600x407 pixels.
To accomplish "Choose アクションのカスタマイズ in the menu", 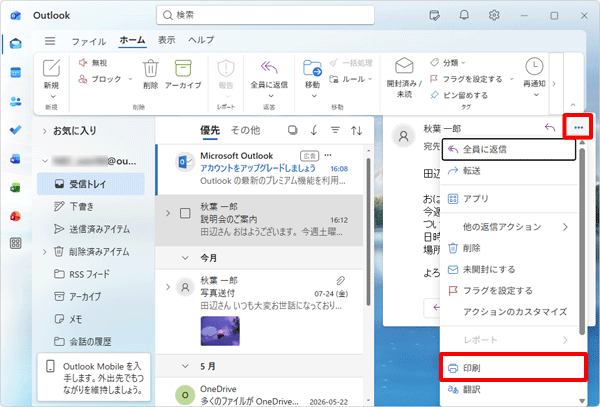I will (509, 312).
